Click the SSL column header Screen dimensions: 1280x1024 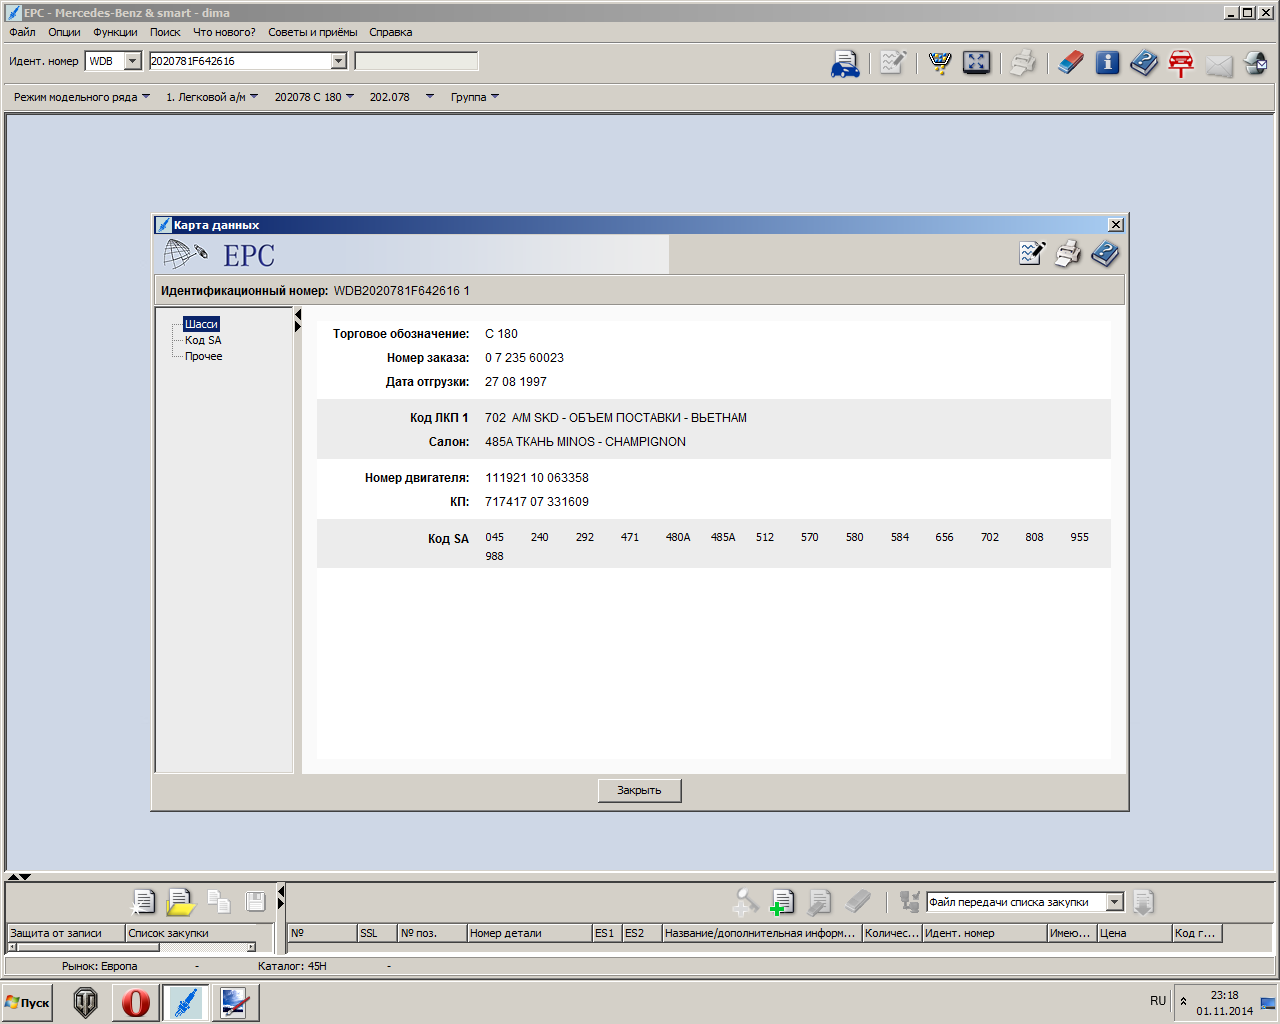click(377, 933)
